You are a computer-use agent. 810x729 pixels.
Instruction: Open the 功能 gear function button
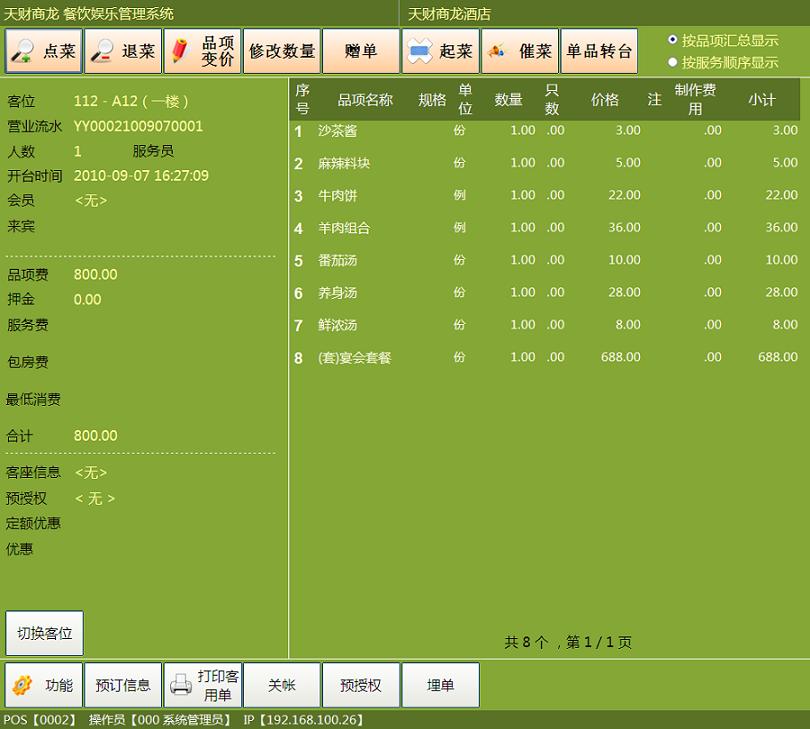(43, 685)
